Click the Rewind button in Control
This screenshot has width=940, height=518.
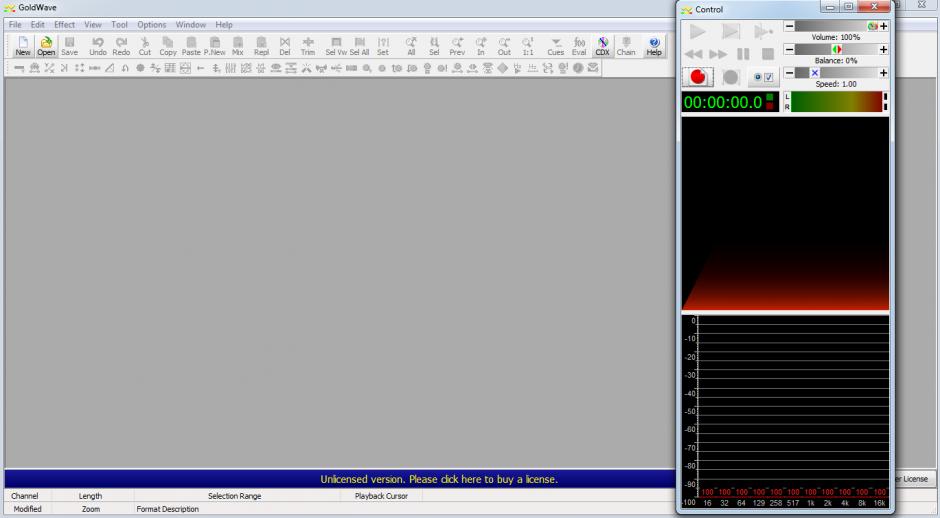tap(694, 54)
